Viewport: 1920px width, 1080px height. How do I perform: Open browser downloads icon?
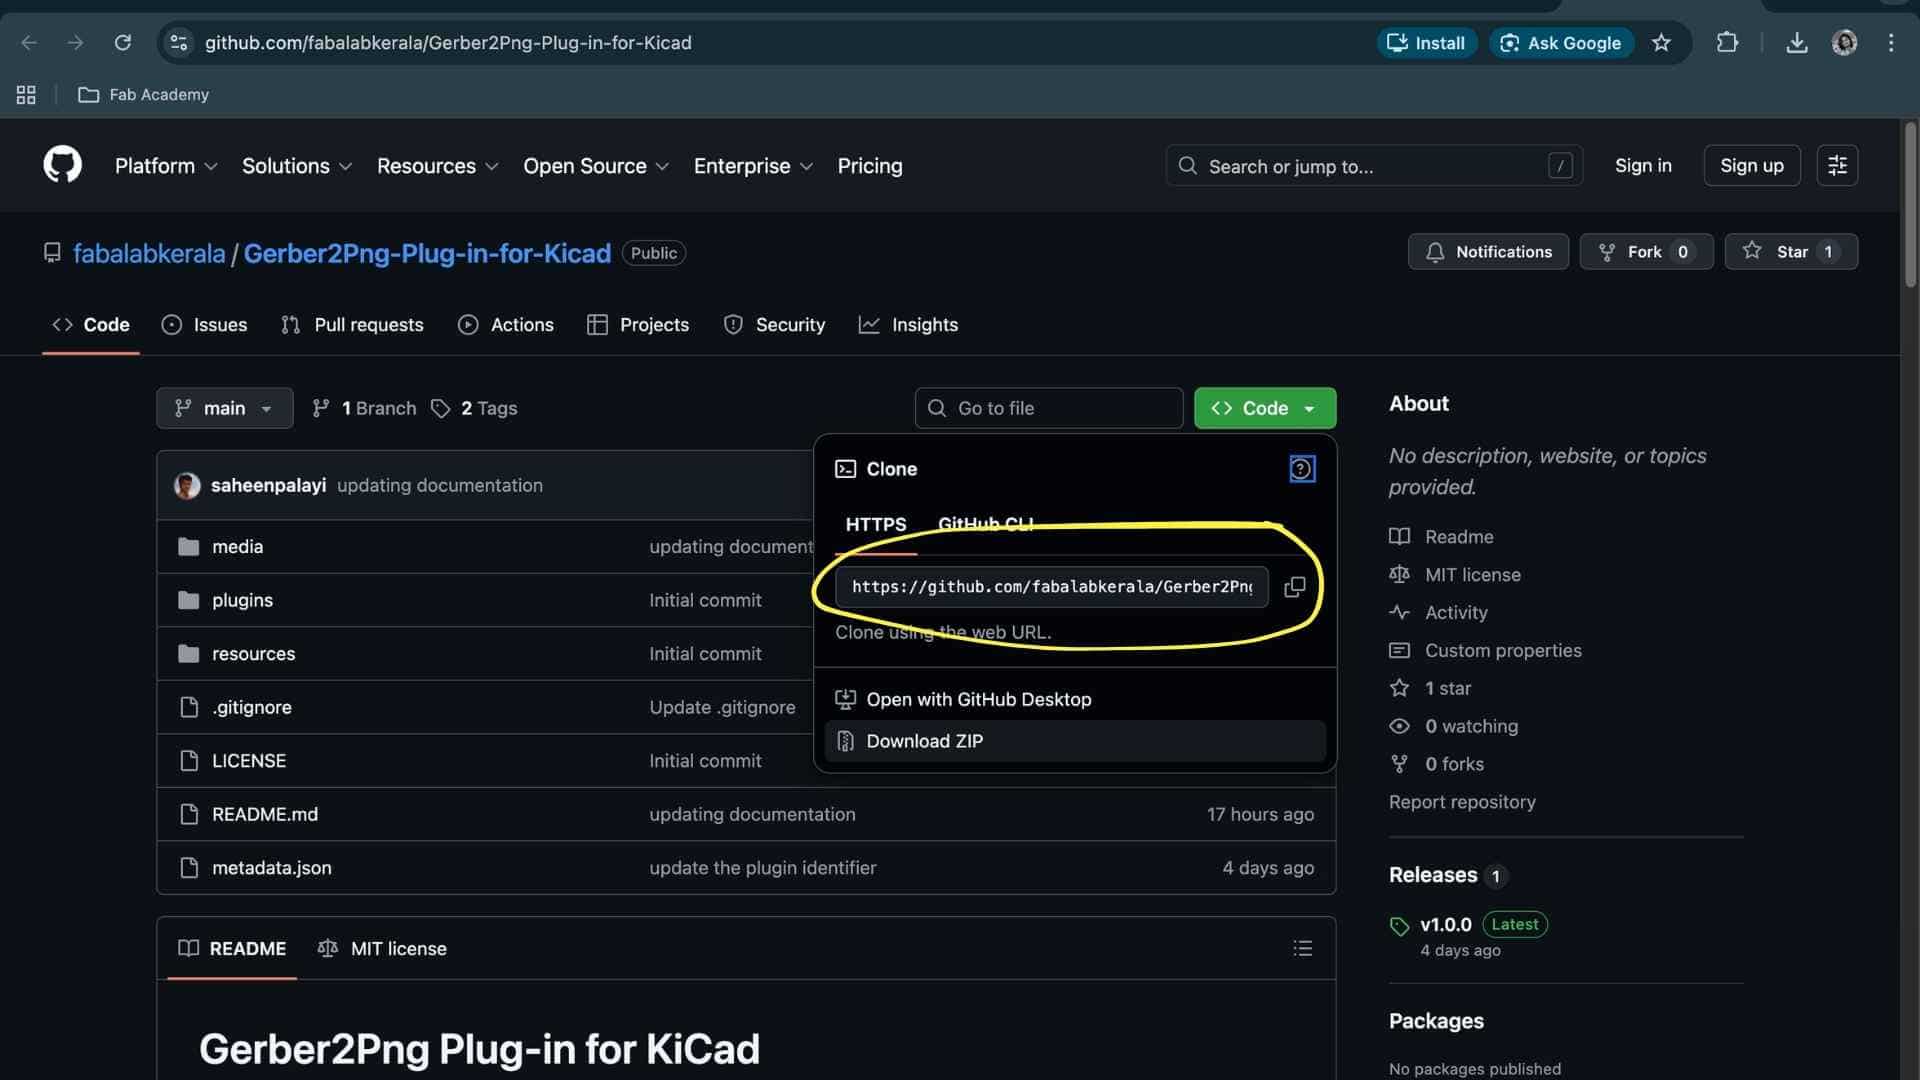[x=1797, y=43]
